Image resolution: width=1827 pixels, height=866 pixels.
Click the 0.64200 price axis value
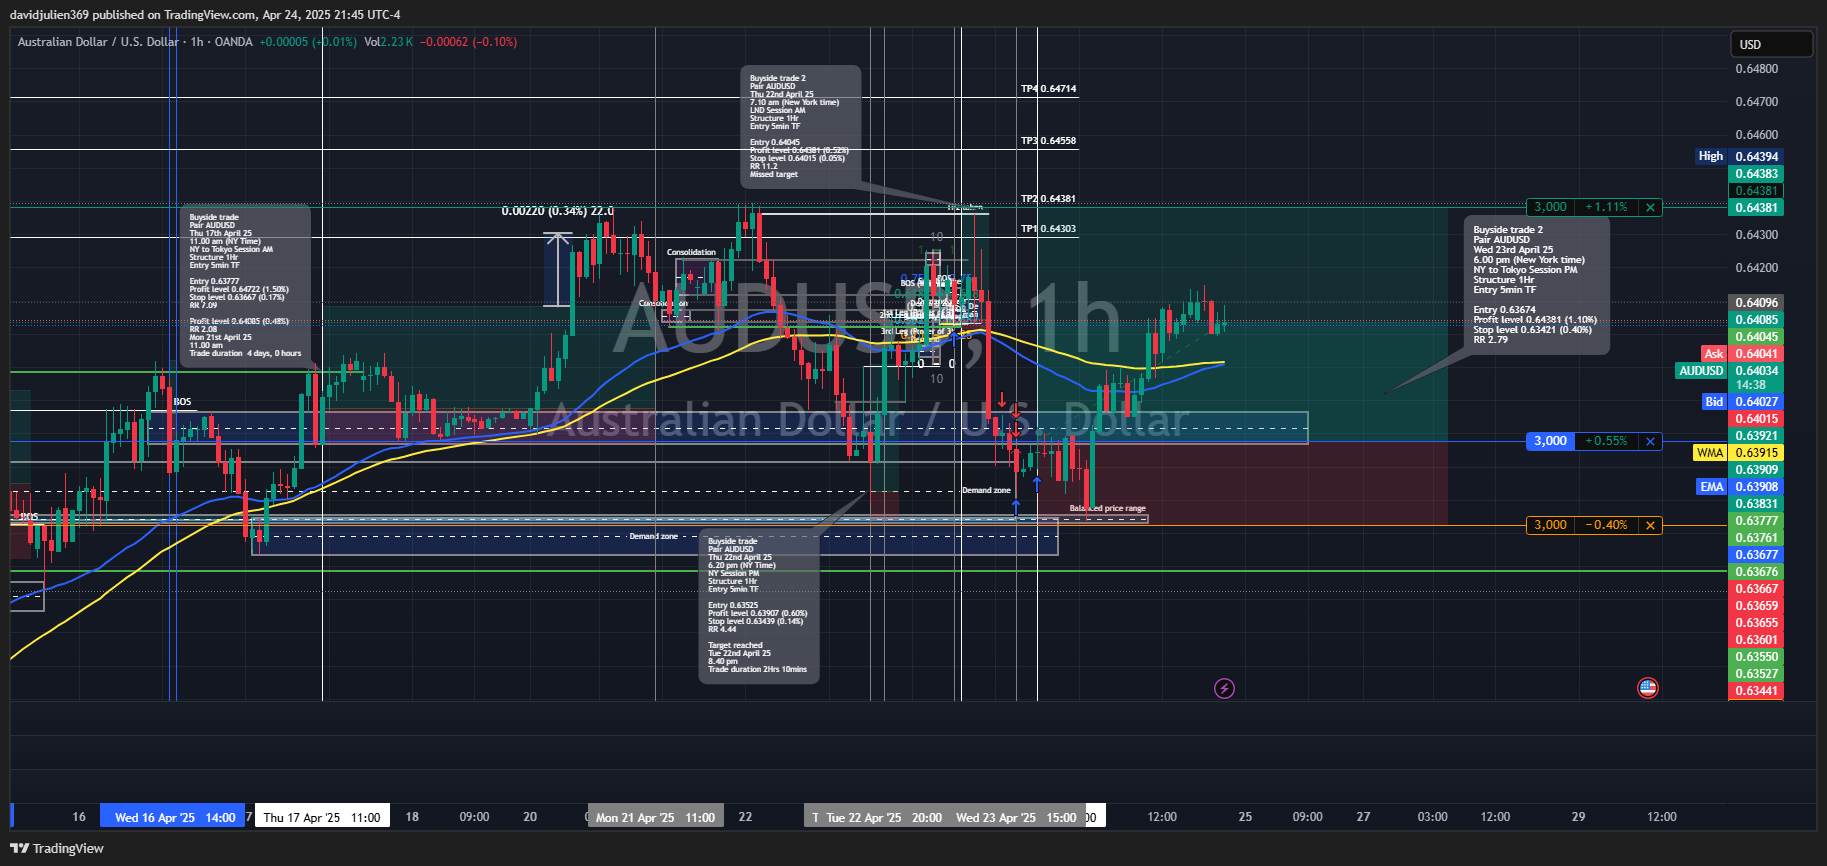click(1757, 268)
